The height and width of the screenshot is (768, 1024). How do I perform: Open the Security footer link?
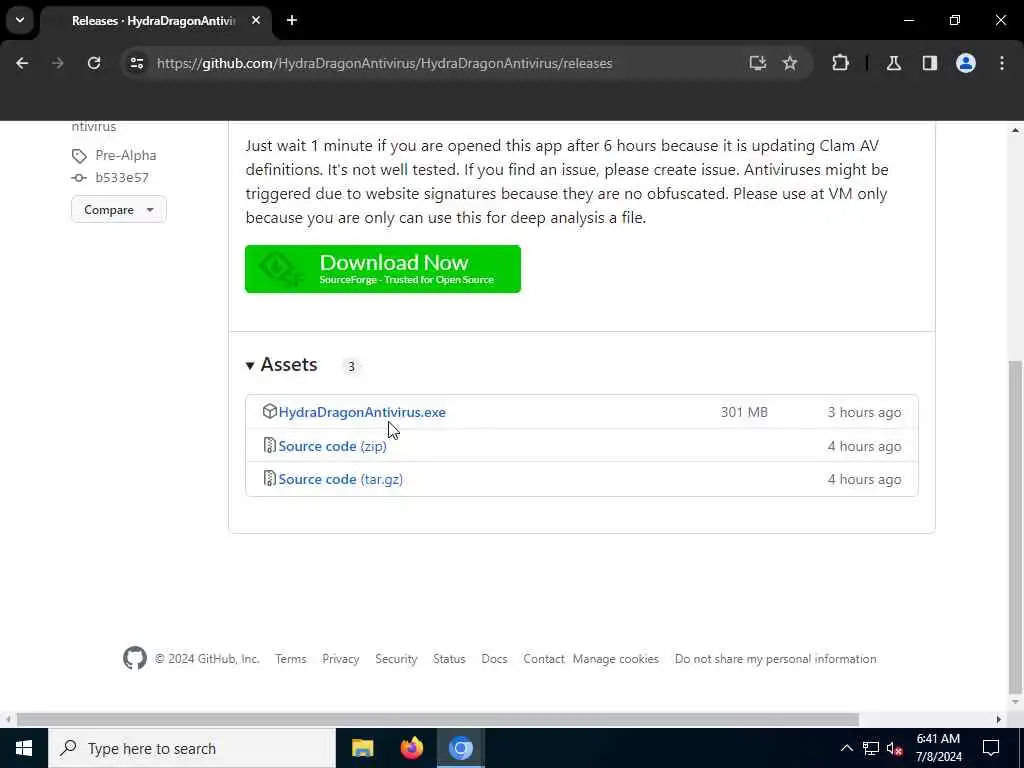396,659
